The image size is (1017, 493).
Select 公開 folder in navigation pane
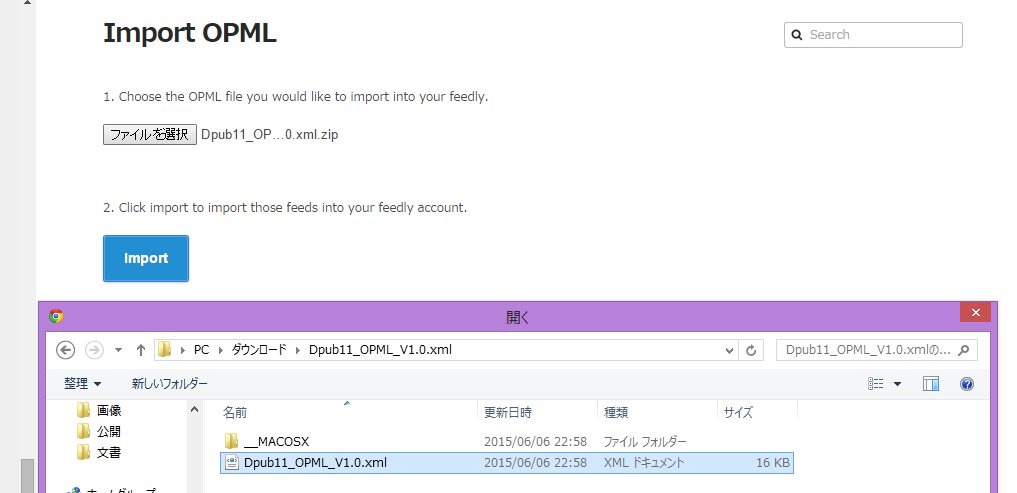coord(109,431)
